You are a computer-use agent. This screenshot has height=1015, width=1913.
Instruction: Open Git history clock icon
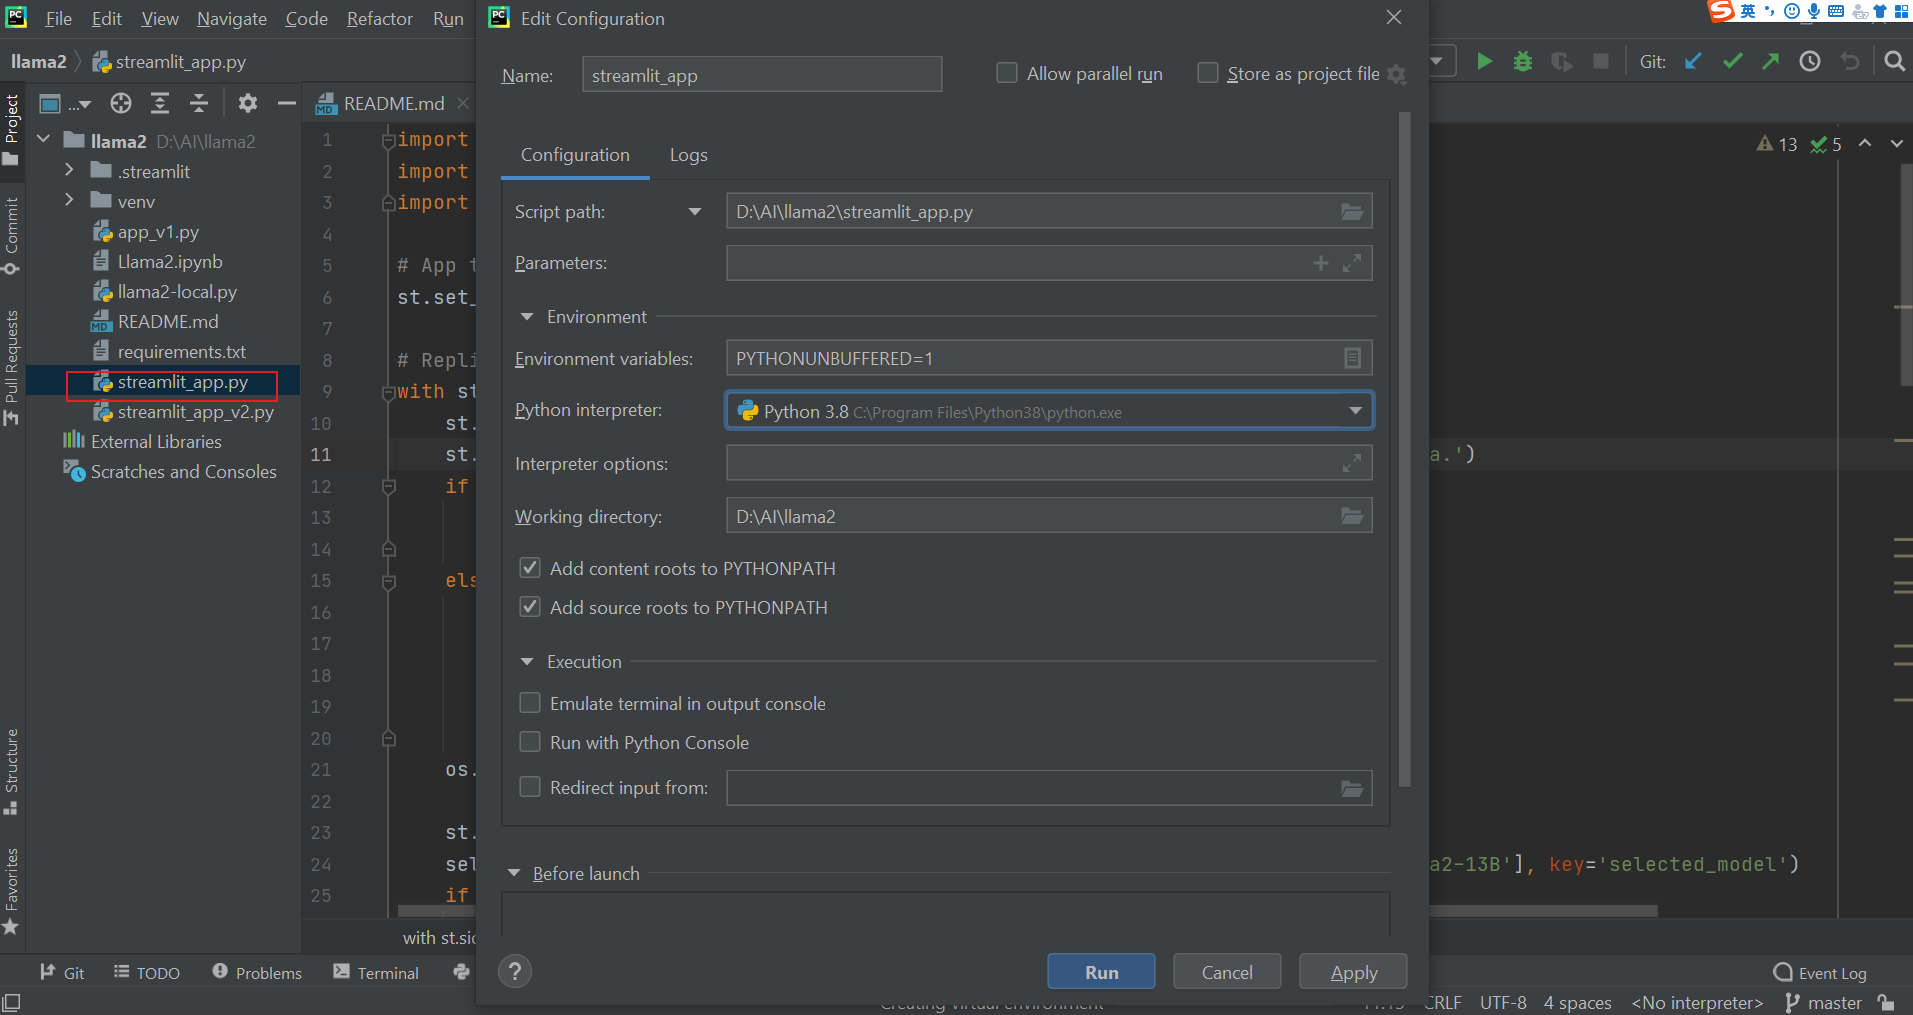pos(1810,62)
